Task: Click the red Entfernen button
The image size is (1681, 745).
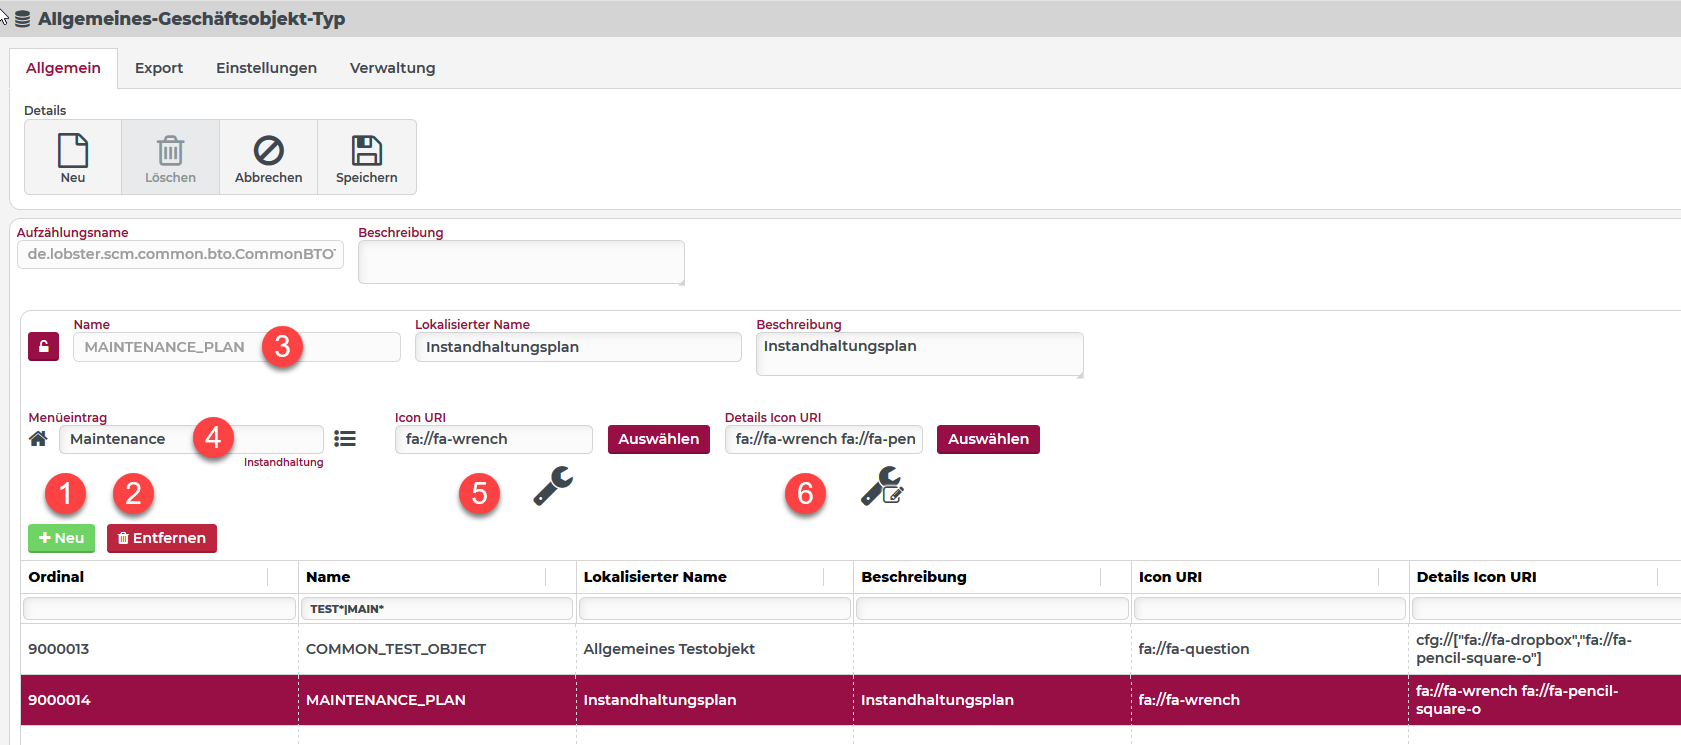Action: 162,538
